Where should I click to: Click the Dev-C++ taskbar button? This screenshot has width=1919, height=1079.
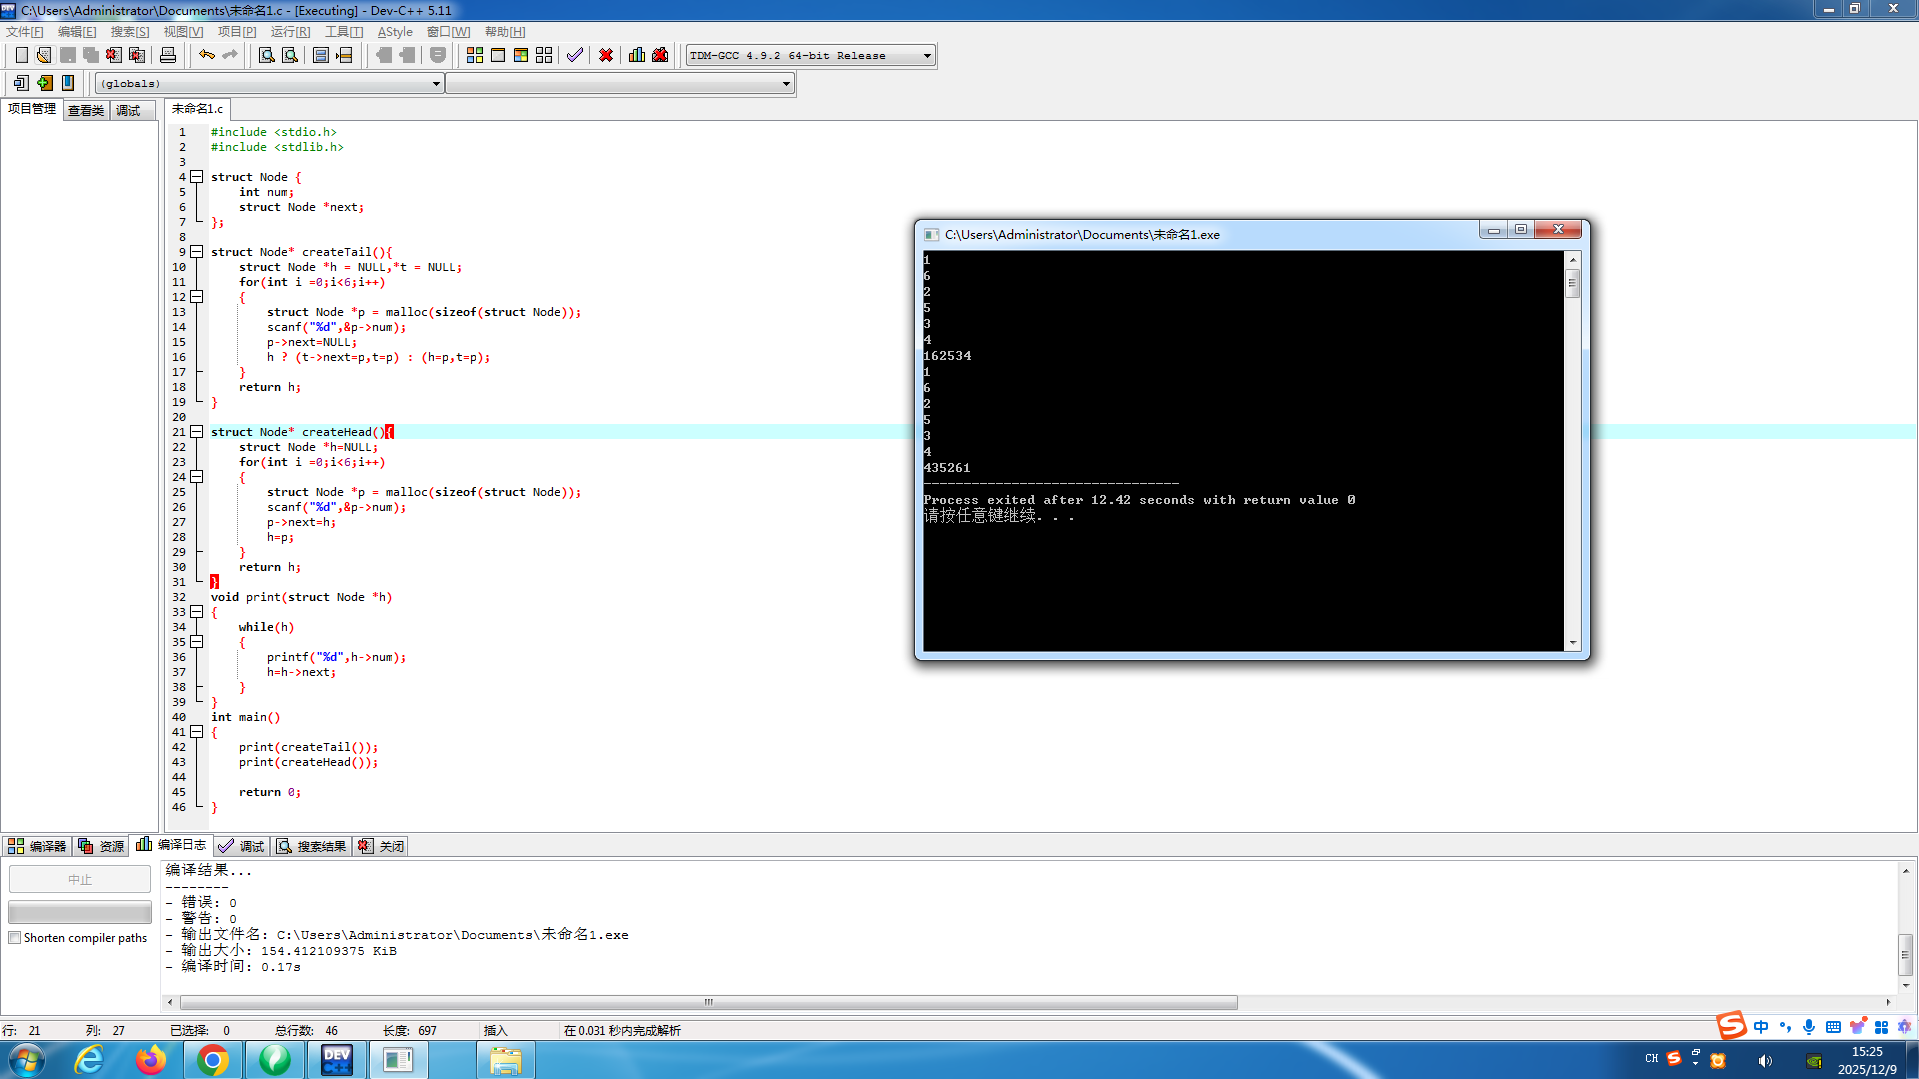click(x=337, y=1060)
